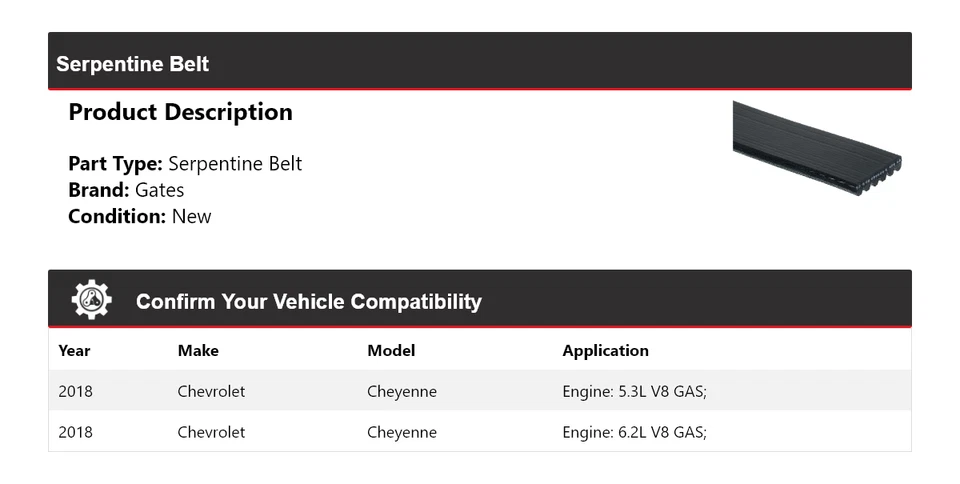
Task: Click the Part Type: Serpentine Belt line
Action: [185, 164]
